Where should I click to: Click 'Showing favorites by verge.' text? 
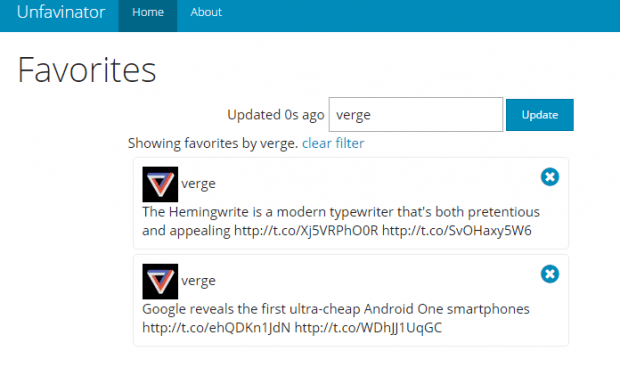click(213, 143)
